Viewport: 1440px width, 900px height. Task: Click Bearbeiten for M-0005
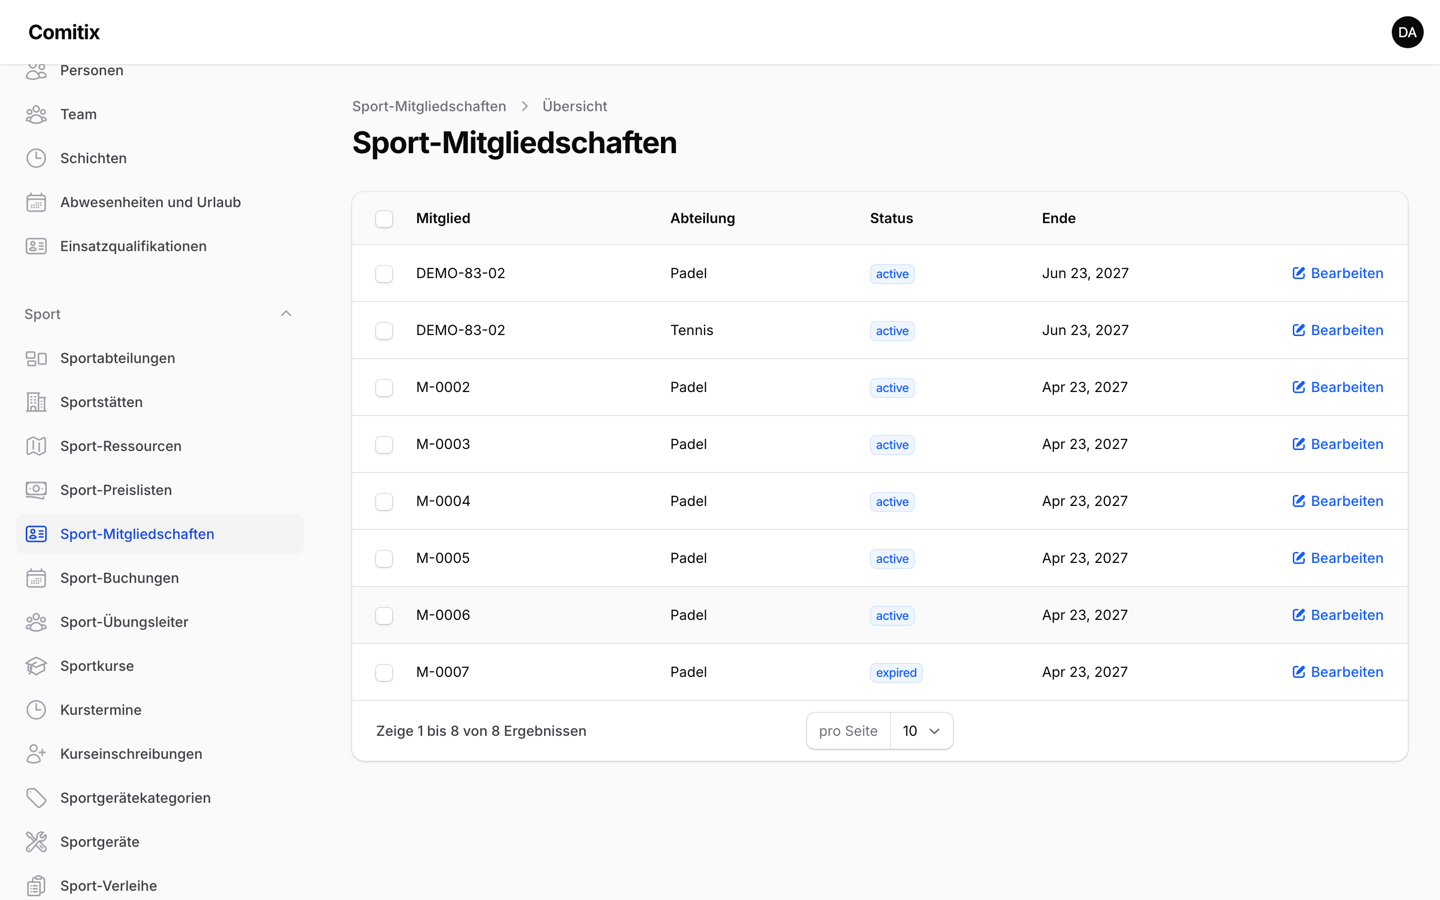click(1338, 558)
